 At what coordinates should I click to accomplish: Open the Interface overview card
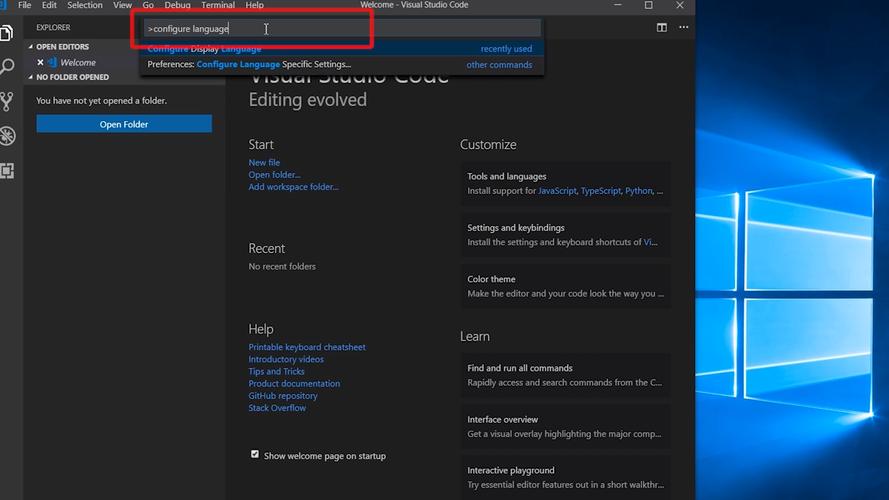pyautogui.click(x=565, y=427)
